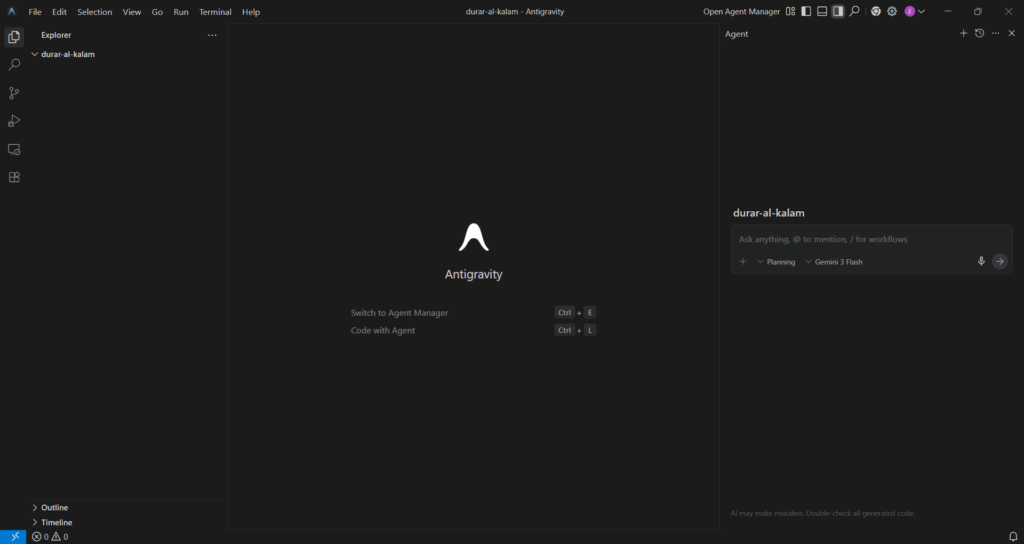This screenshot has width=1024, height=544.
Task: Open the Source Control view
Action: coord(14,93)
